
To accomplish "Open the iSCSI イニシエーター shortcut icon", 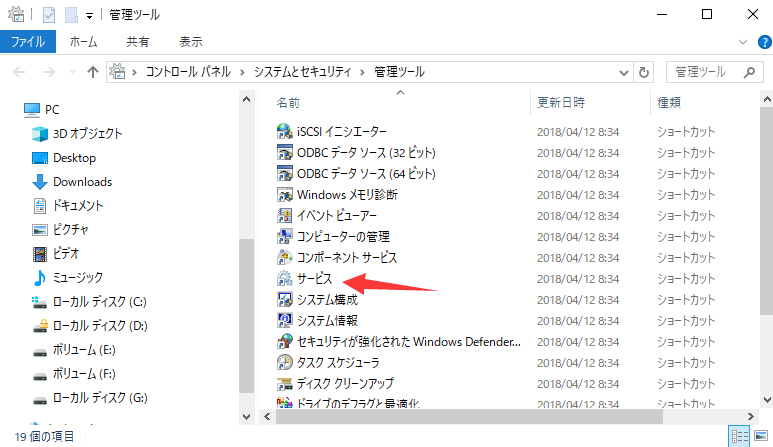I will (x=284, y=132).
